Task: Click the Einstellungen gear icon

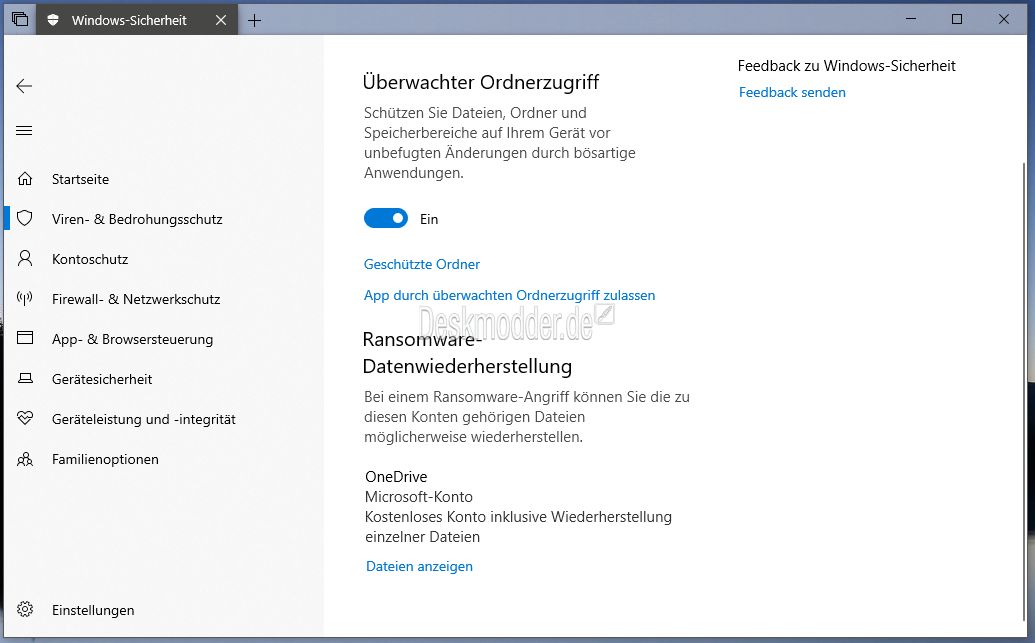Action: coord(25,609)
